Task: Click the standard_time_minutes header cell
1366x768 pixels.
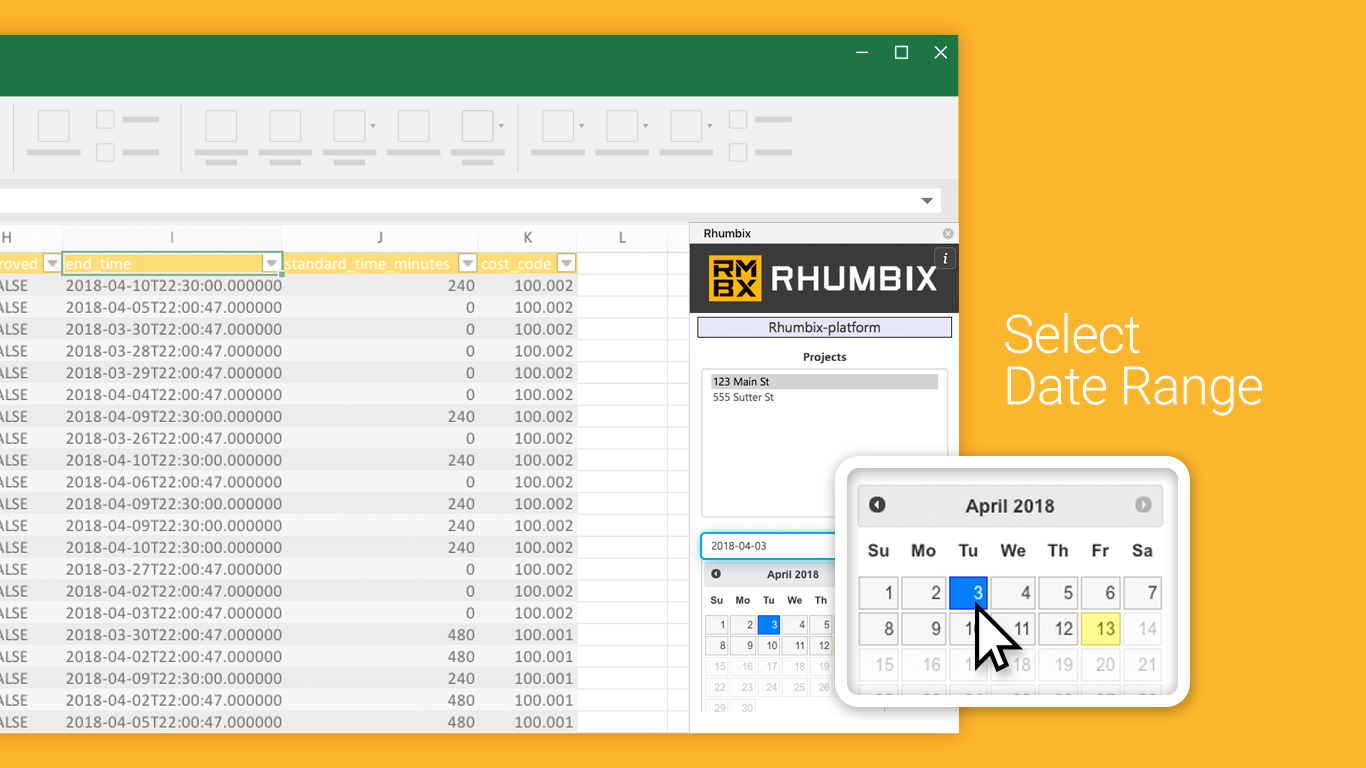Action: [380, 264]
